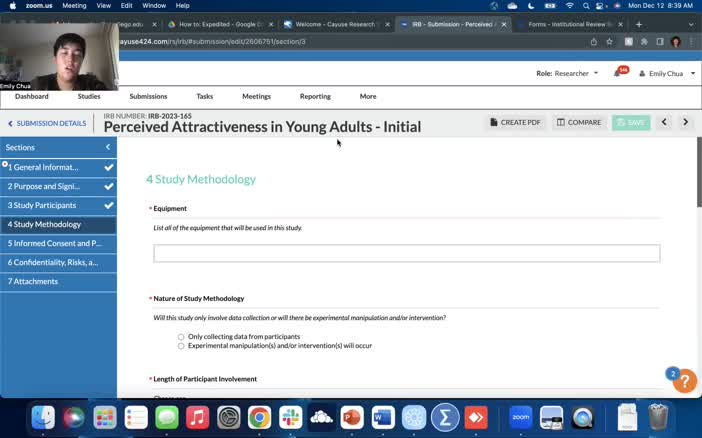Go to previous section arrow
Image resolution: width=702 pixels, height=438 pixels.
[664, 122]
